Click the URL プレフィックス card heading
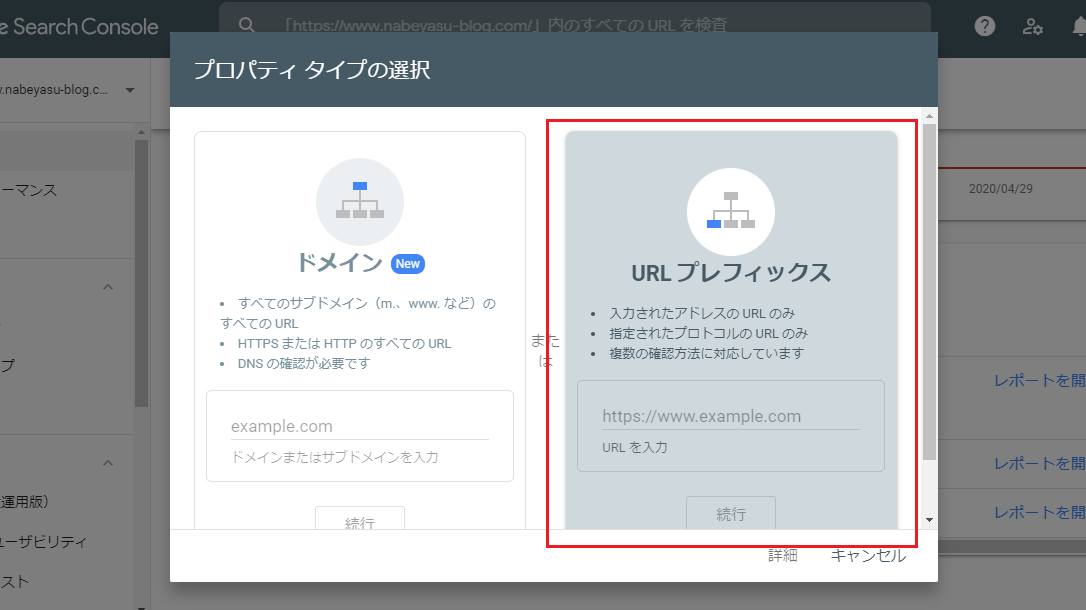The image size is (1086, 610). 731,273
